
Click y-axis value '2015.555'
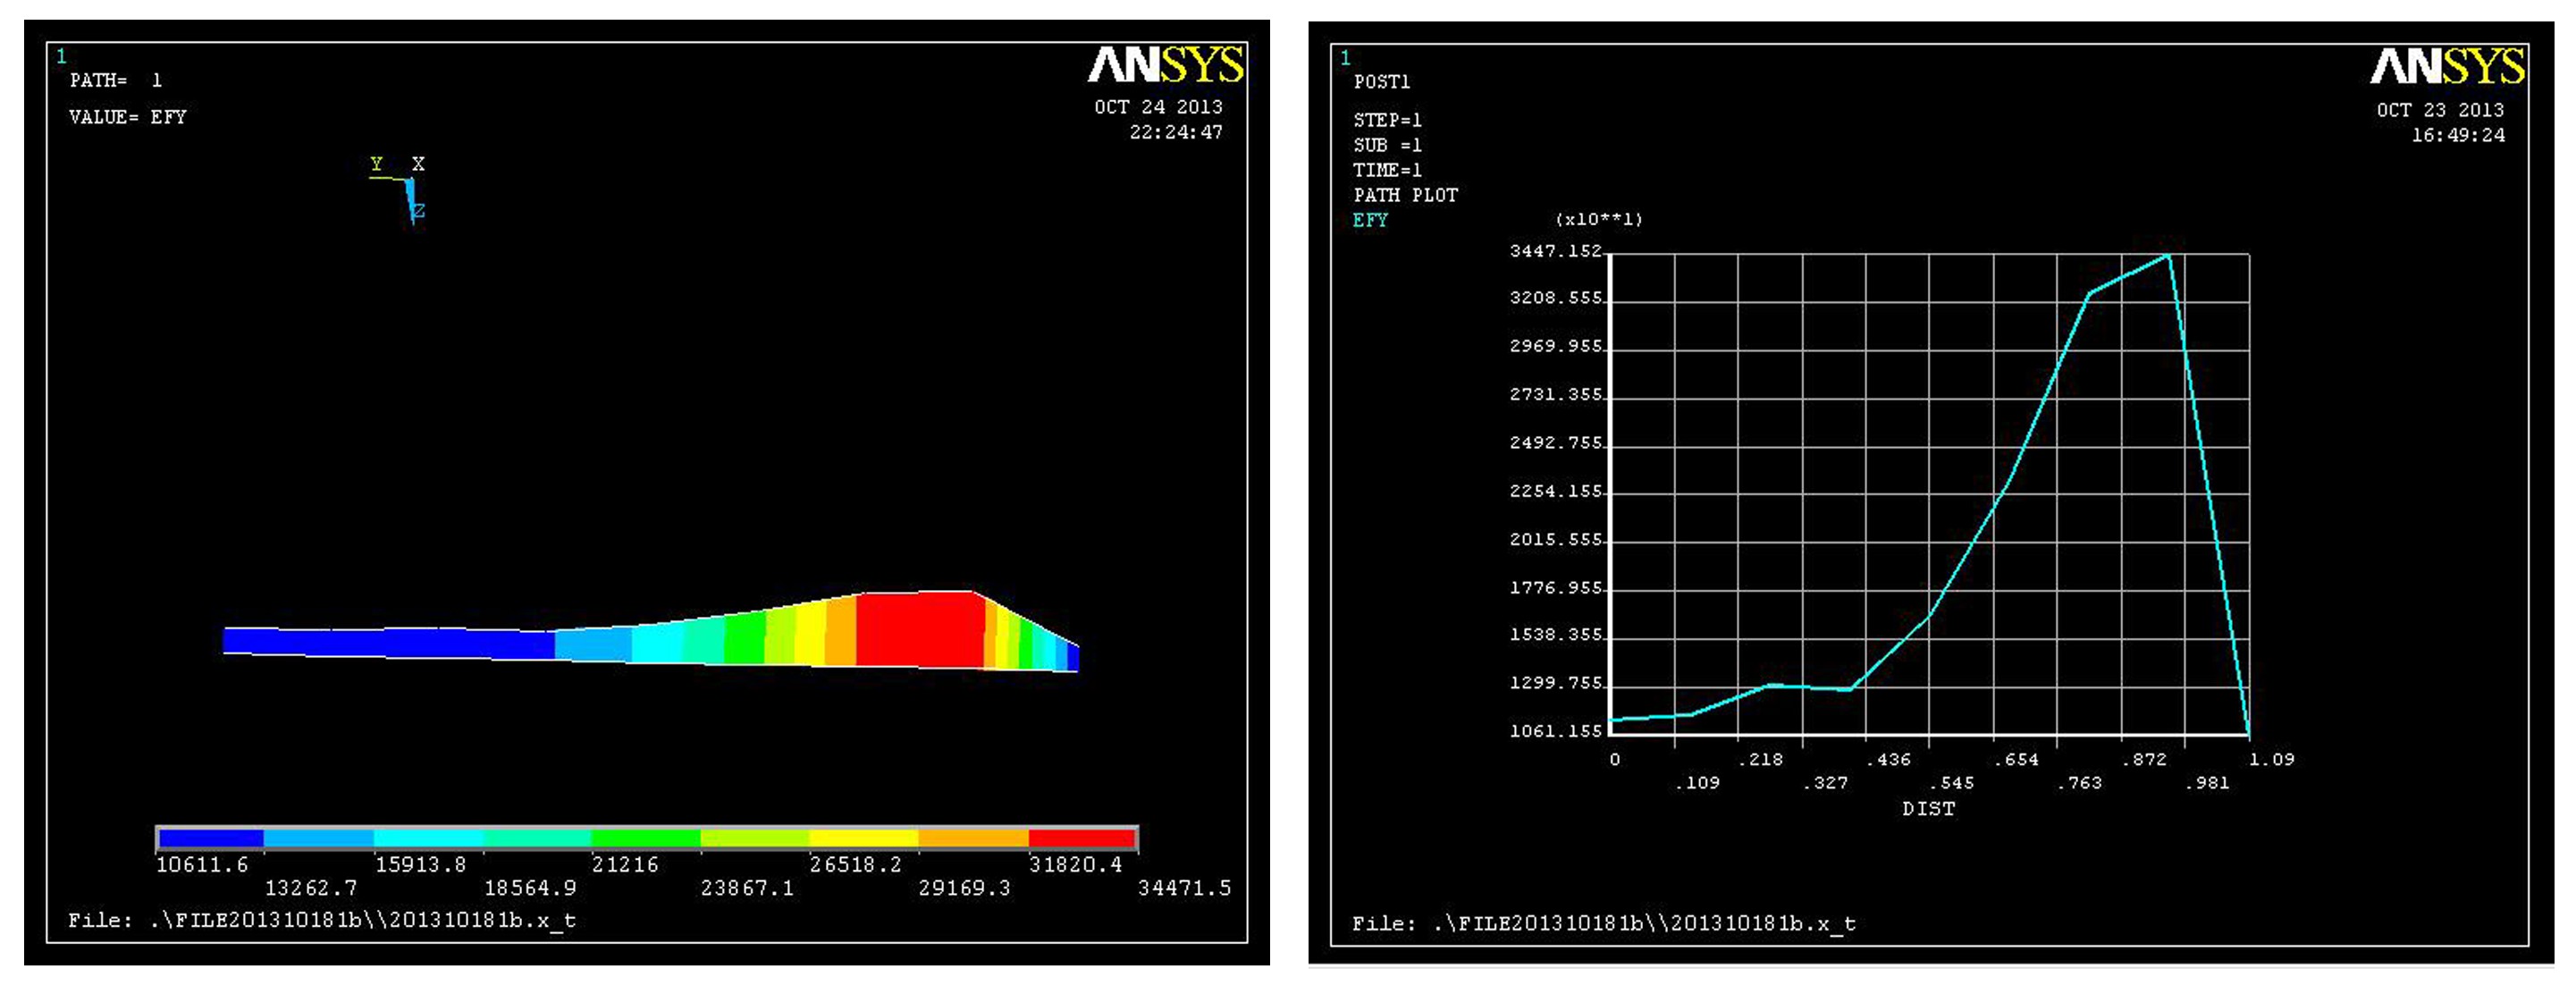click(x=1556, y=540)
